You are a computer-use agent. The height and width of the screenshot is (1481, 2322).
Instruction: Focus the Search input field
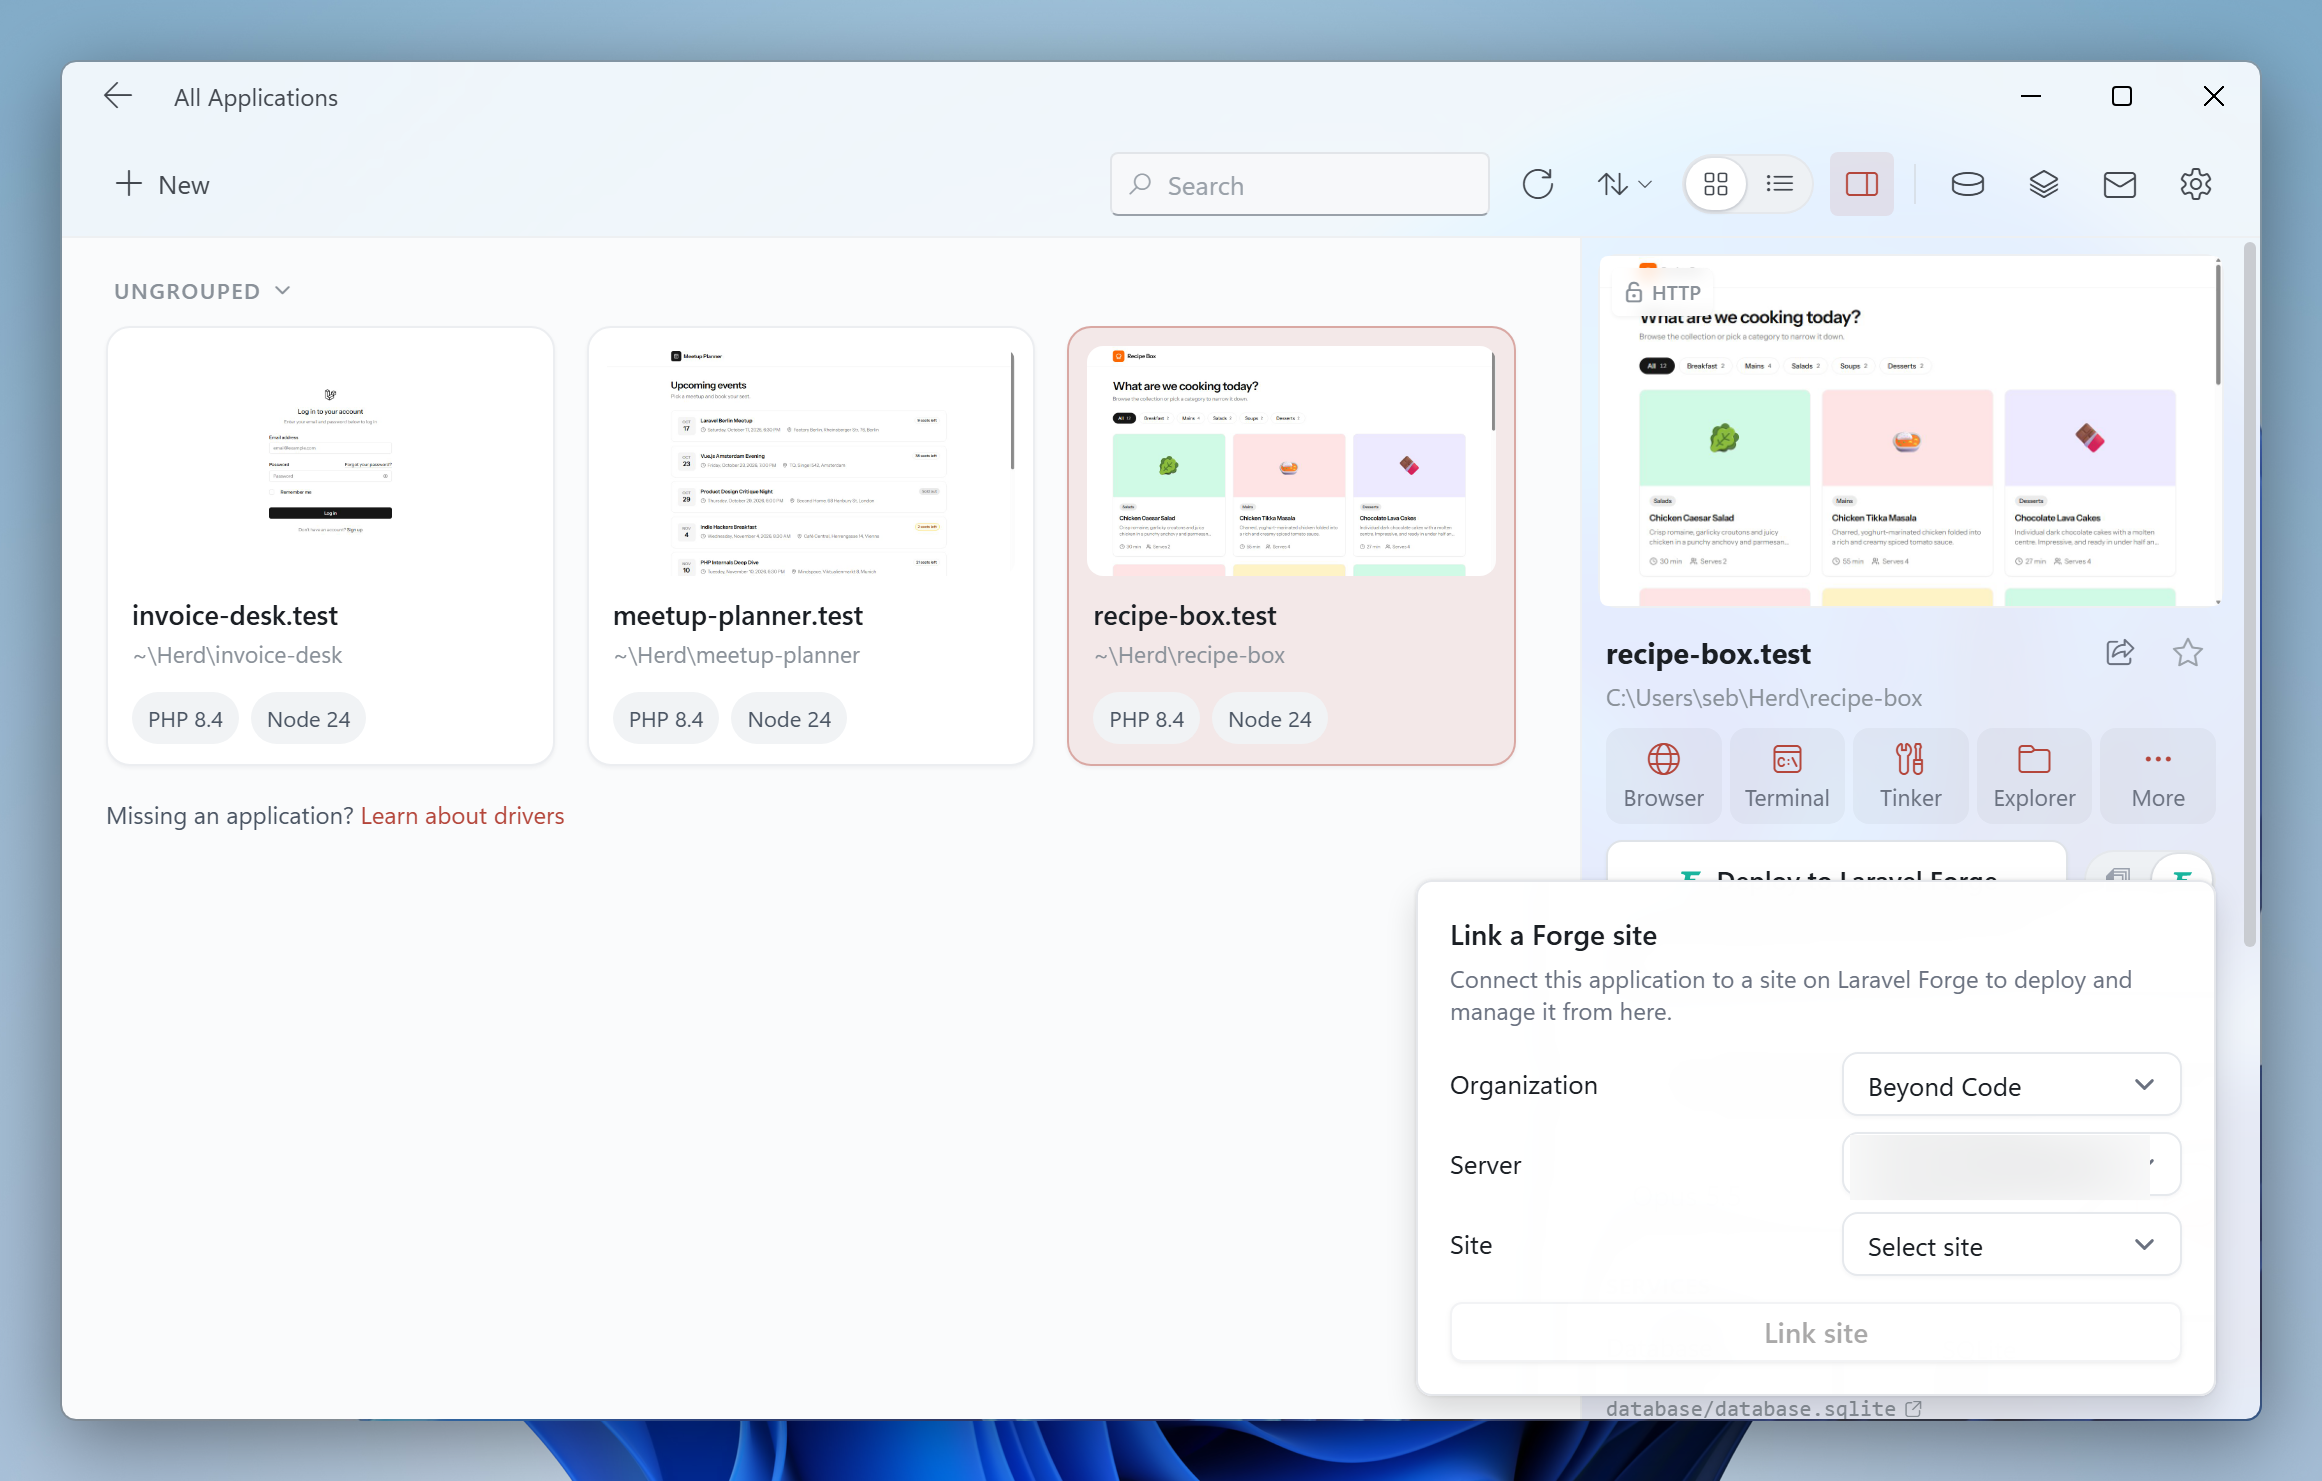[x=1299, y=185]
